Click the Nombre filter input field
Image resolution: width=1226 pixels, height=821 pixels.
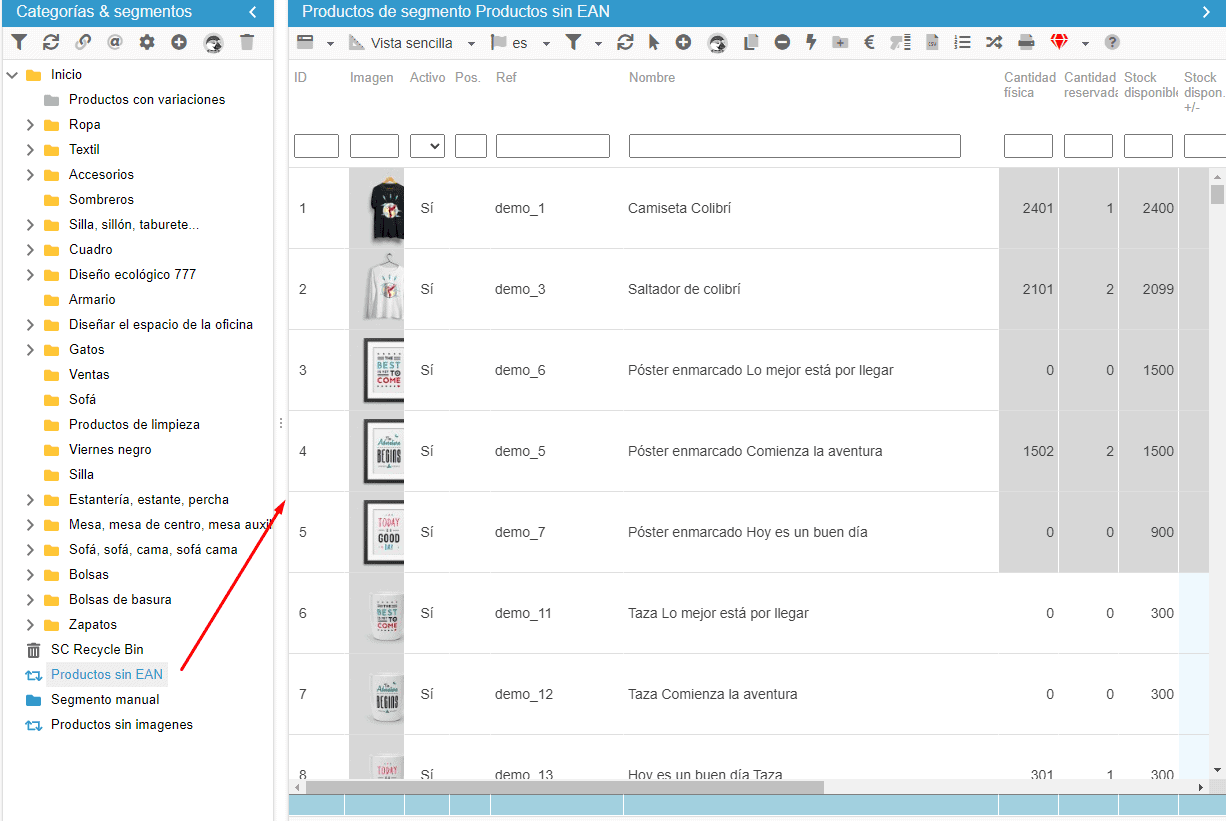point(794,146)
